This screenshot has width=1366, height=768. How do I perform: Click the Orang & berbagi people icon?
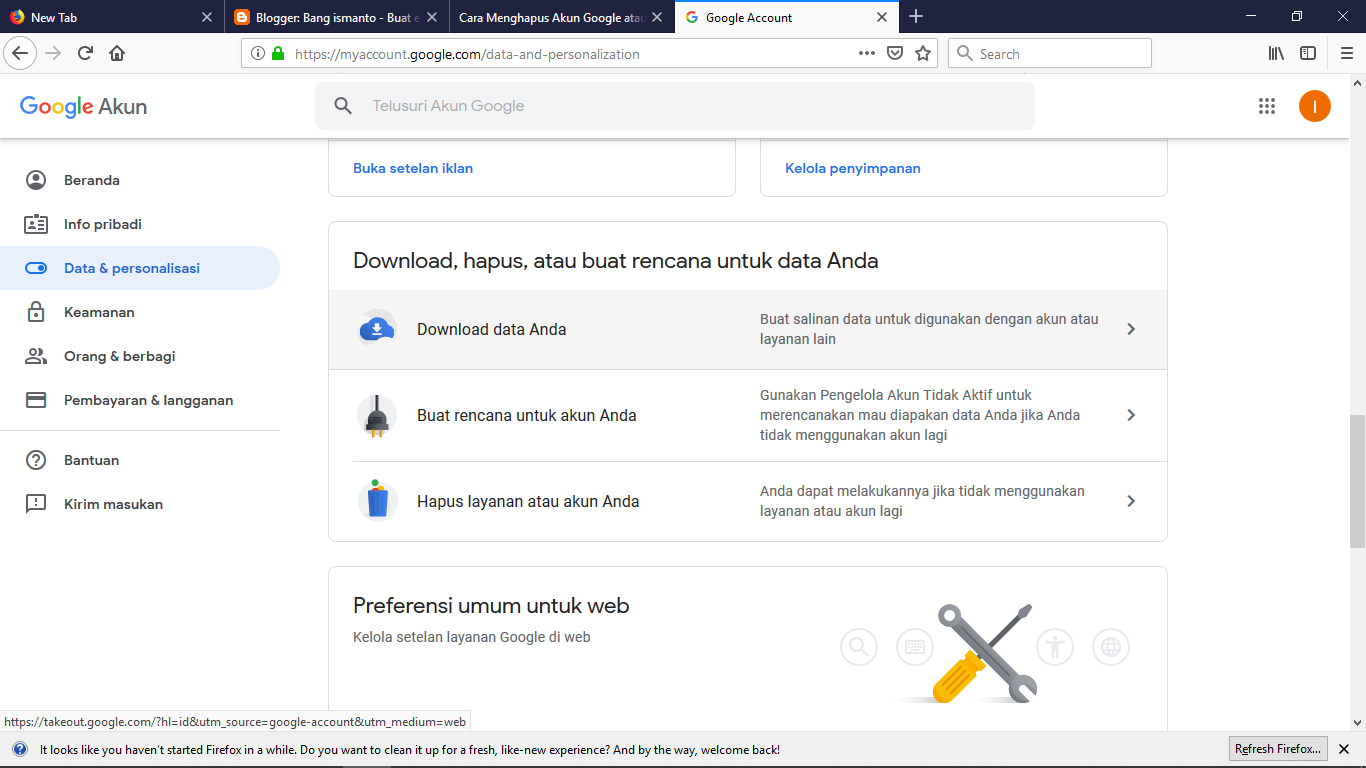[x=36, y=356]
